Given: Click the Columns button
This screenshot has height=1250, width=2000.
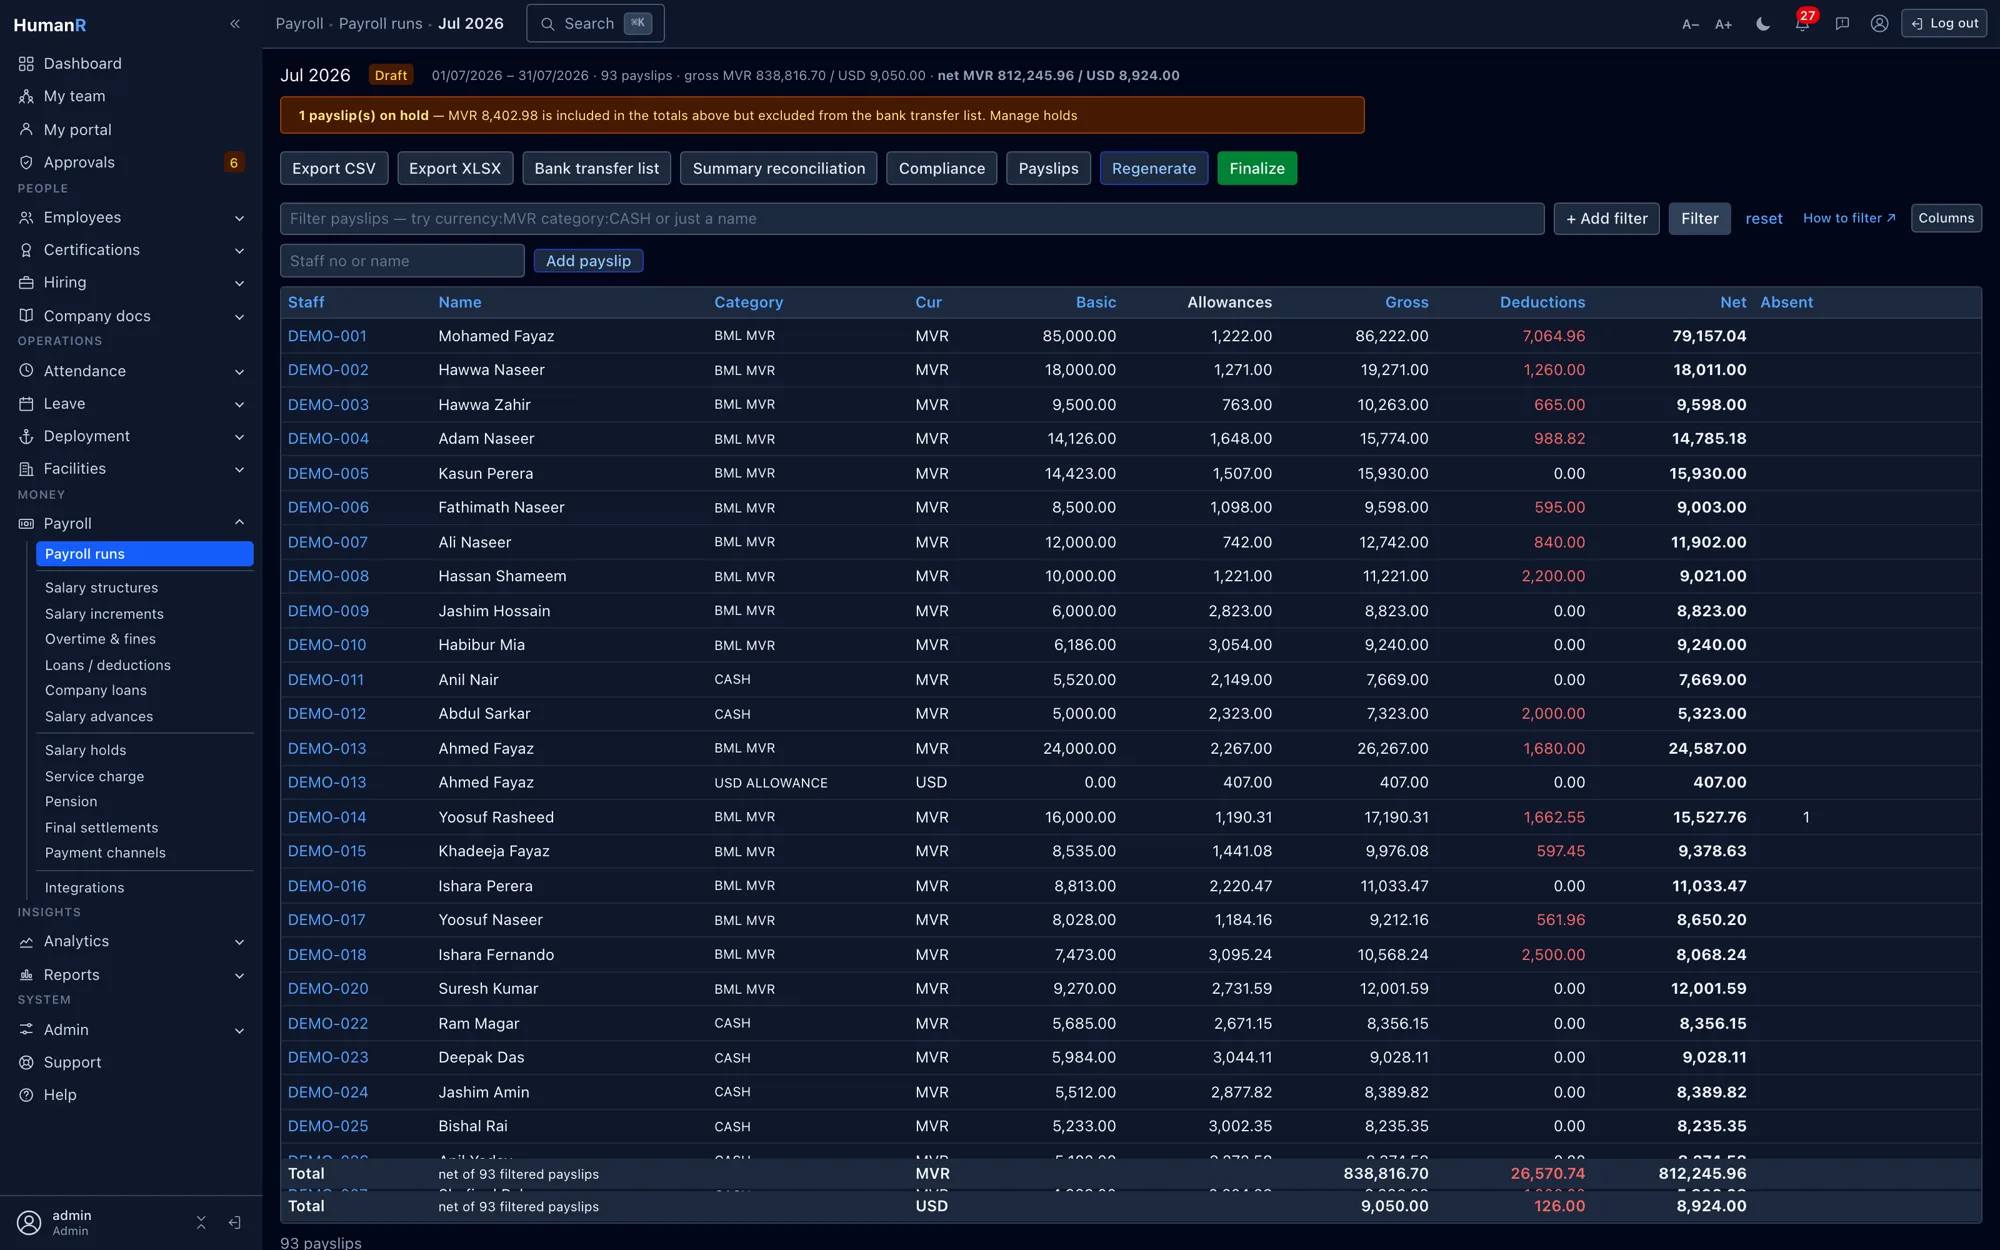Looking at the screenshot, I should tap(1946, 218).
